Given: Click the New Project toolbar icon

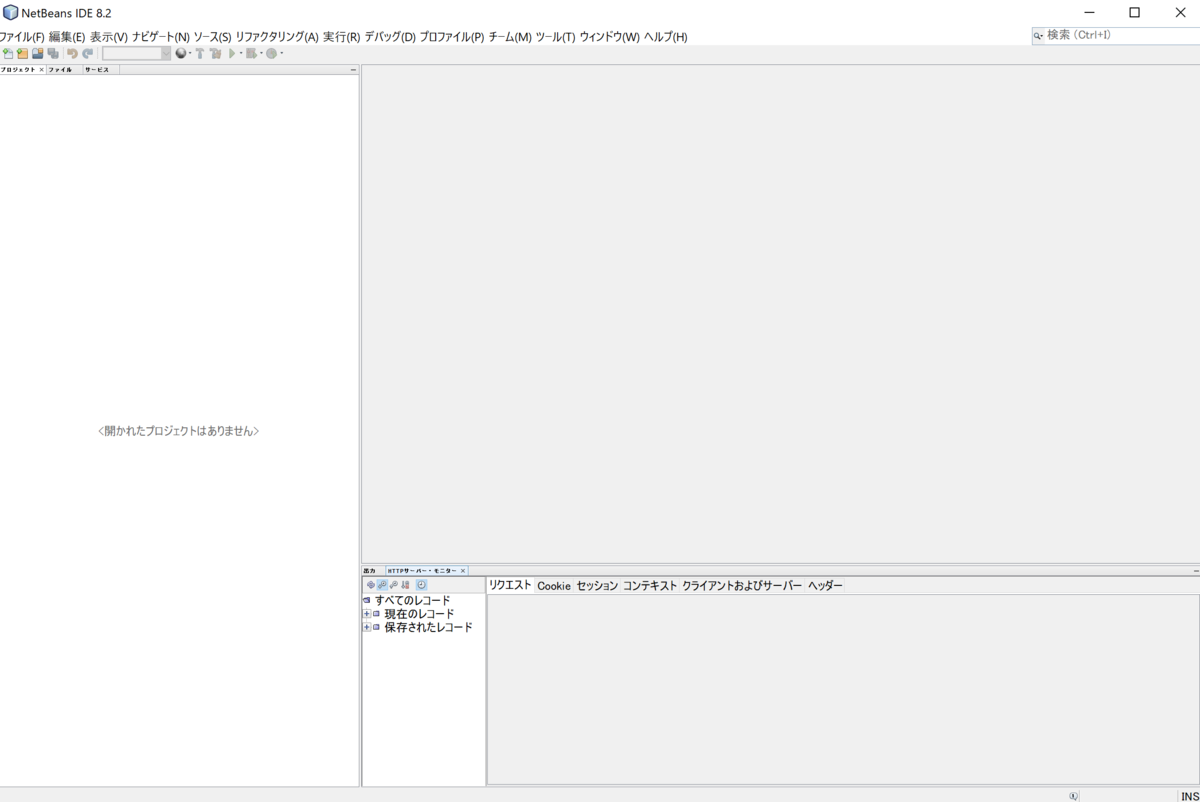Looking at the screenshot, I should (x=22, y=54).
